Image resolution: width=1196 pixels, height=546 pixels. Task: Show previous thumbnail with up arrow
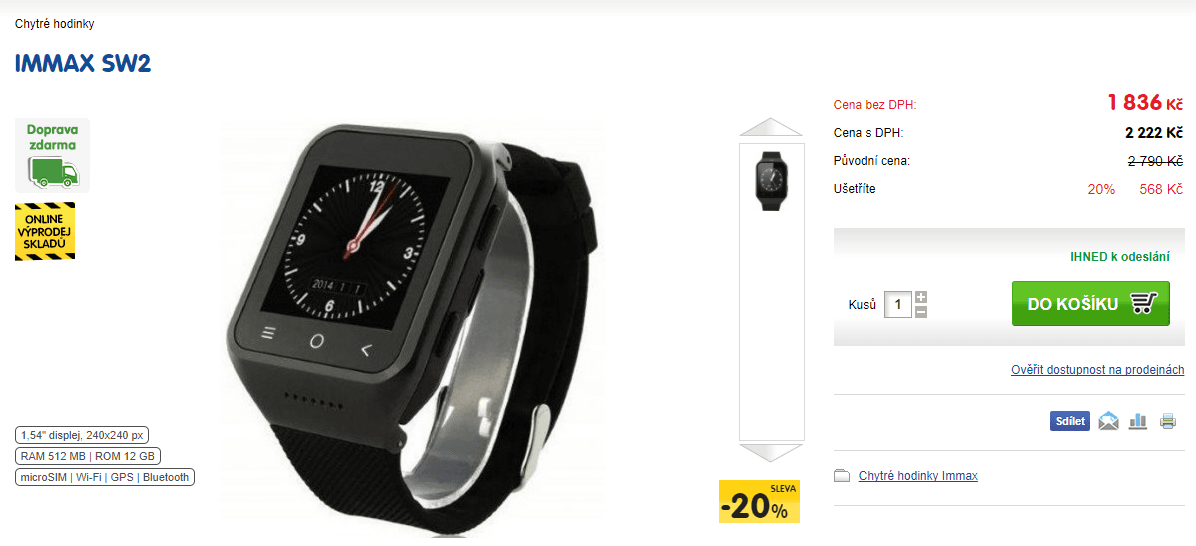point(771,127)
